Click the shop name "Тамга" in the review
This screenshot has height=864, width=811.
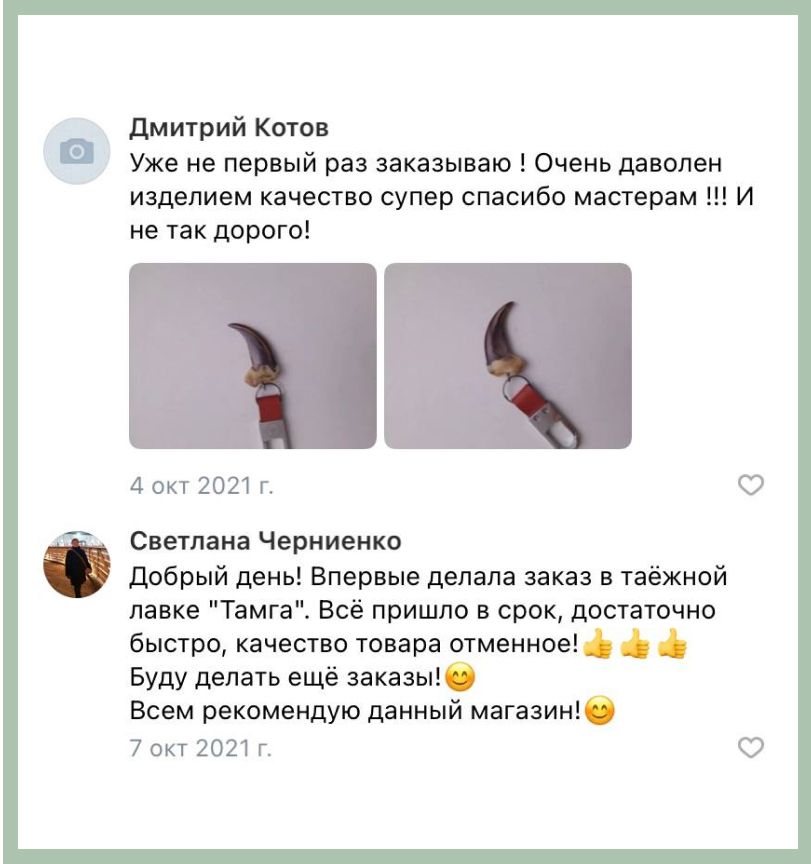click(259, 611)
